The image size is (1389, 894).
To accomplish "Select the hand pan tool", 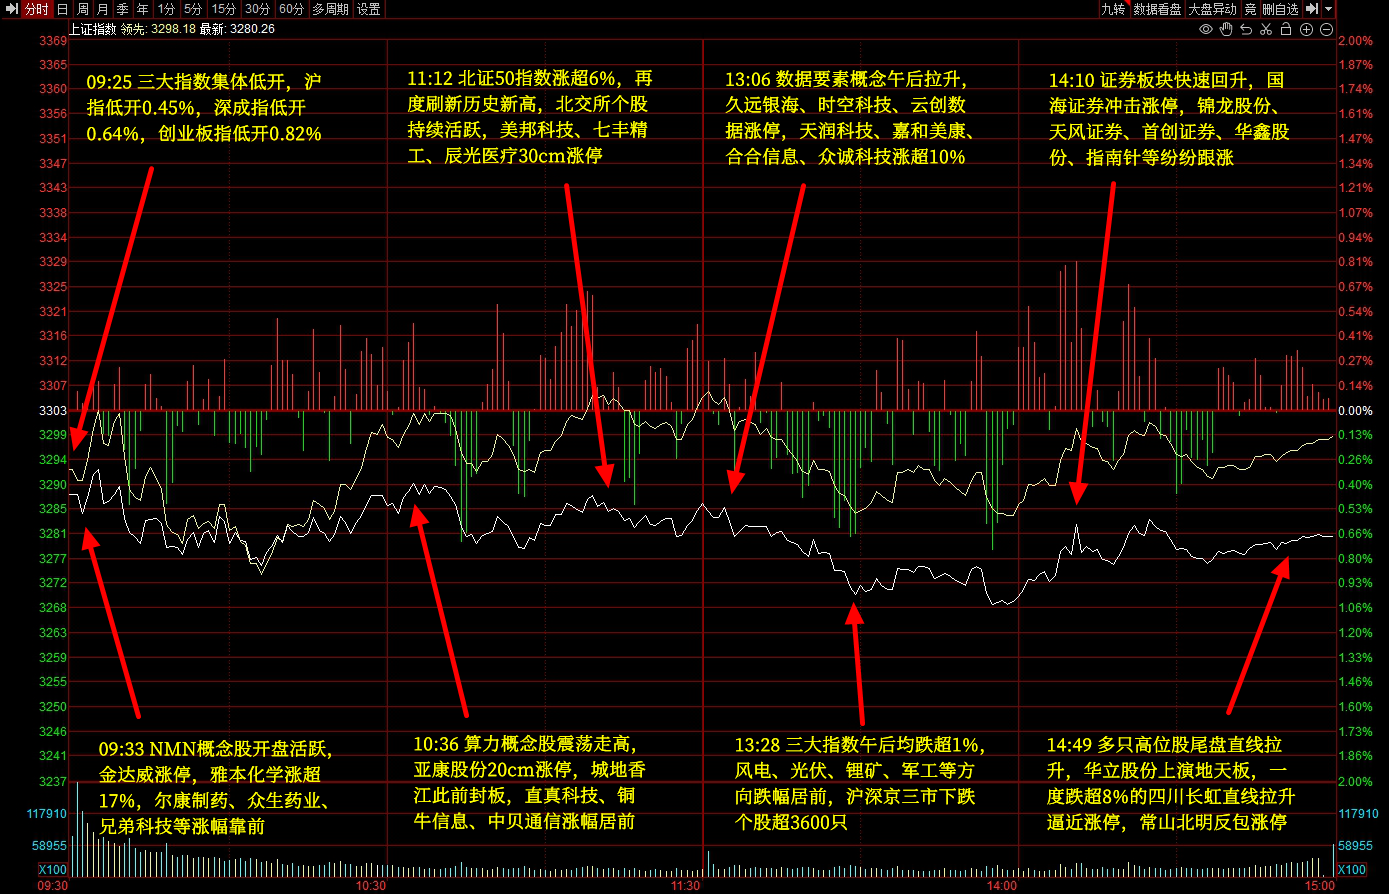I will click(1226, 29).
